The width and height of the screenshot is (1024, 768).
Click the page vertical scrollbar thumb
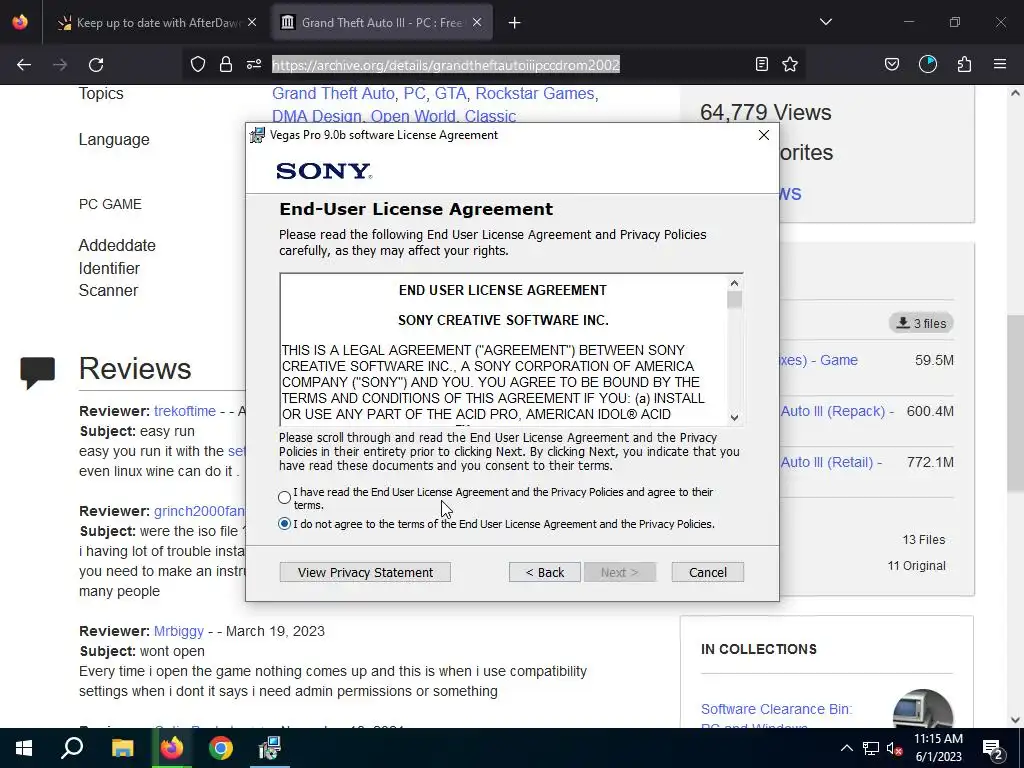[x=1014, y=403]
